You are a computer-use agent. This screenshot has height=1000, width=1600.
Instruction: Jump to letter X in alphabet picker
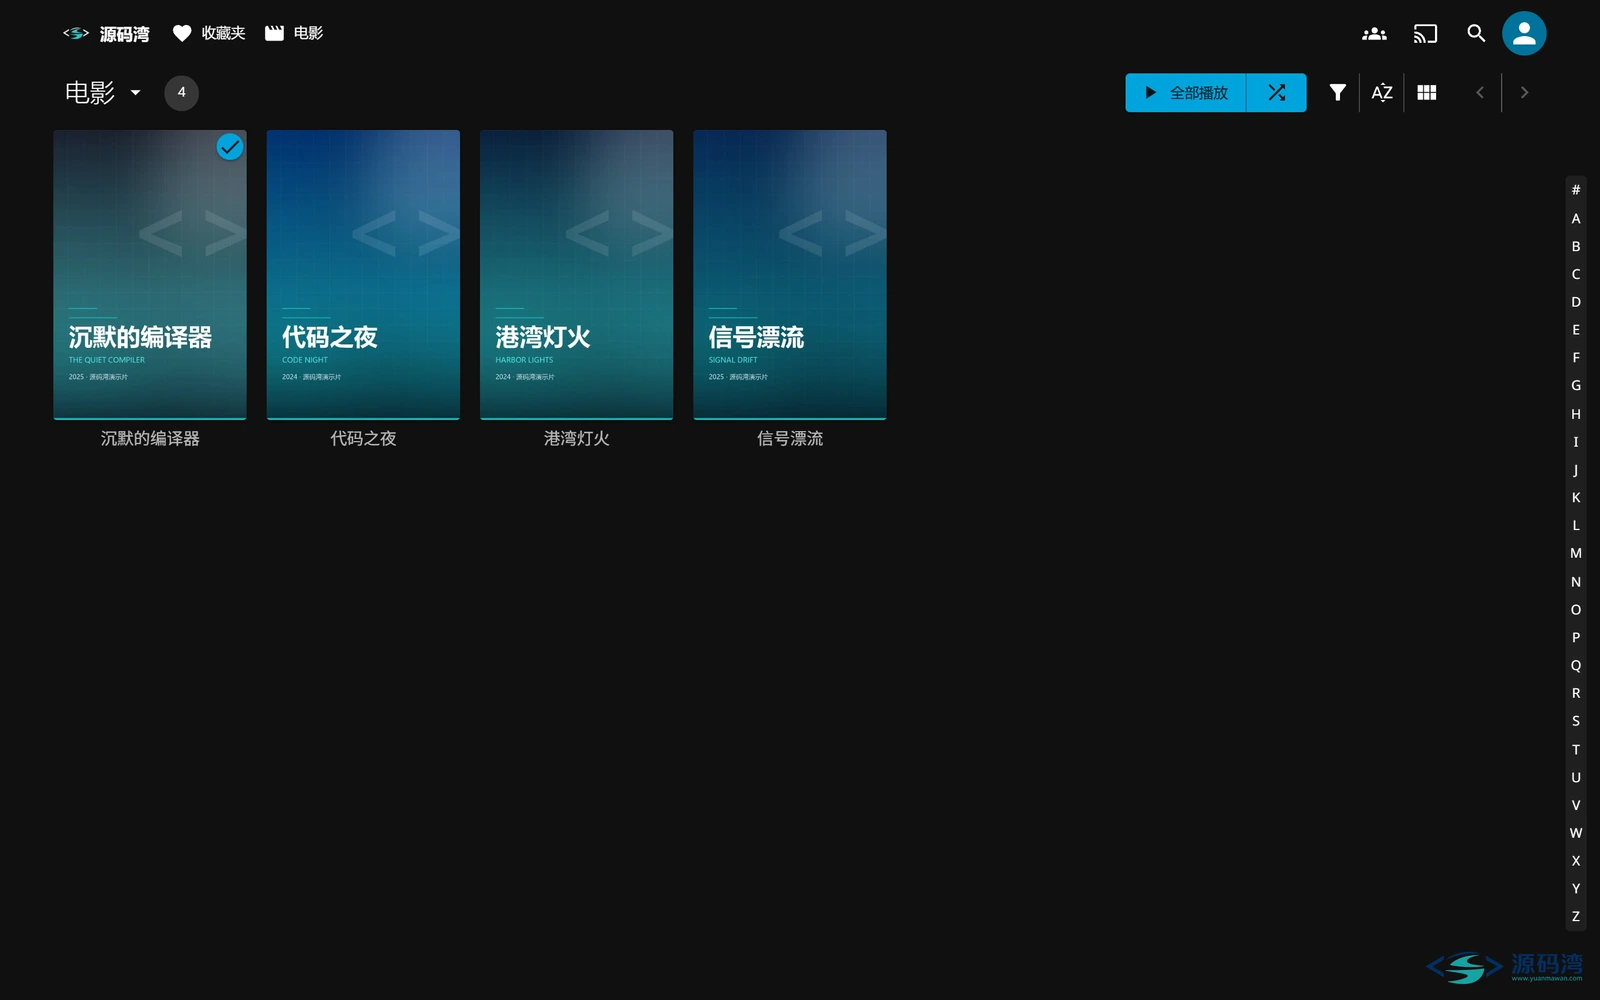coord(1576,860)
